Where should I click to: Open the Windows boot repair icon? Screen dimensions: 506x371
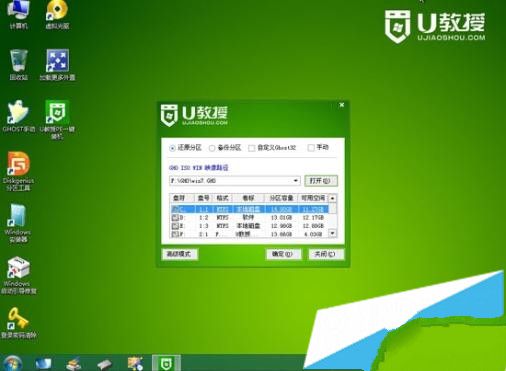click(18, 275)
